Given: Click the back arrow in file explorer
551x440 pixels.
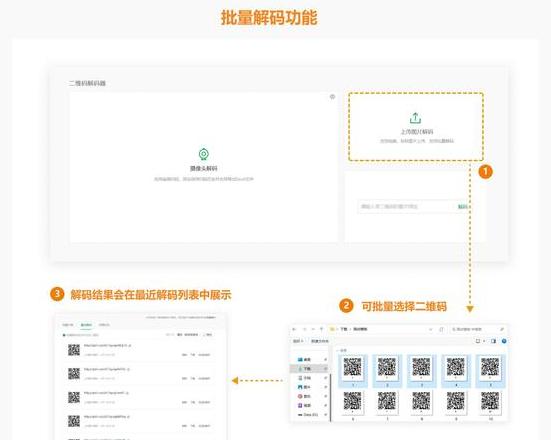Looking at the screenshot, I should pos(294,329).
